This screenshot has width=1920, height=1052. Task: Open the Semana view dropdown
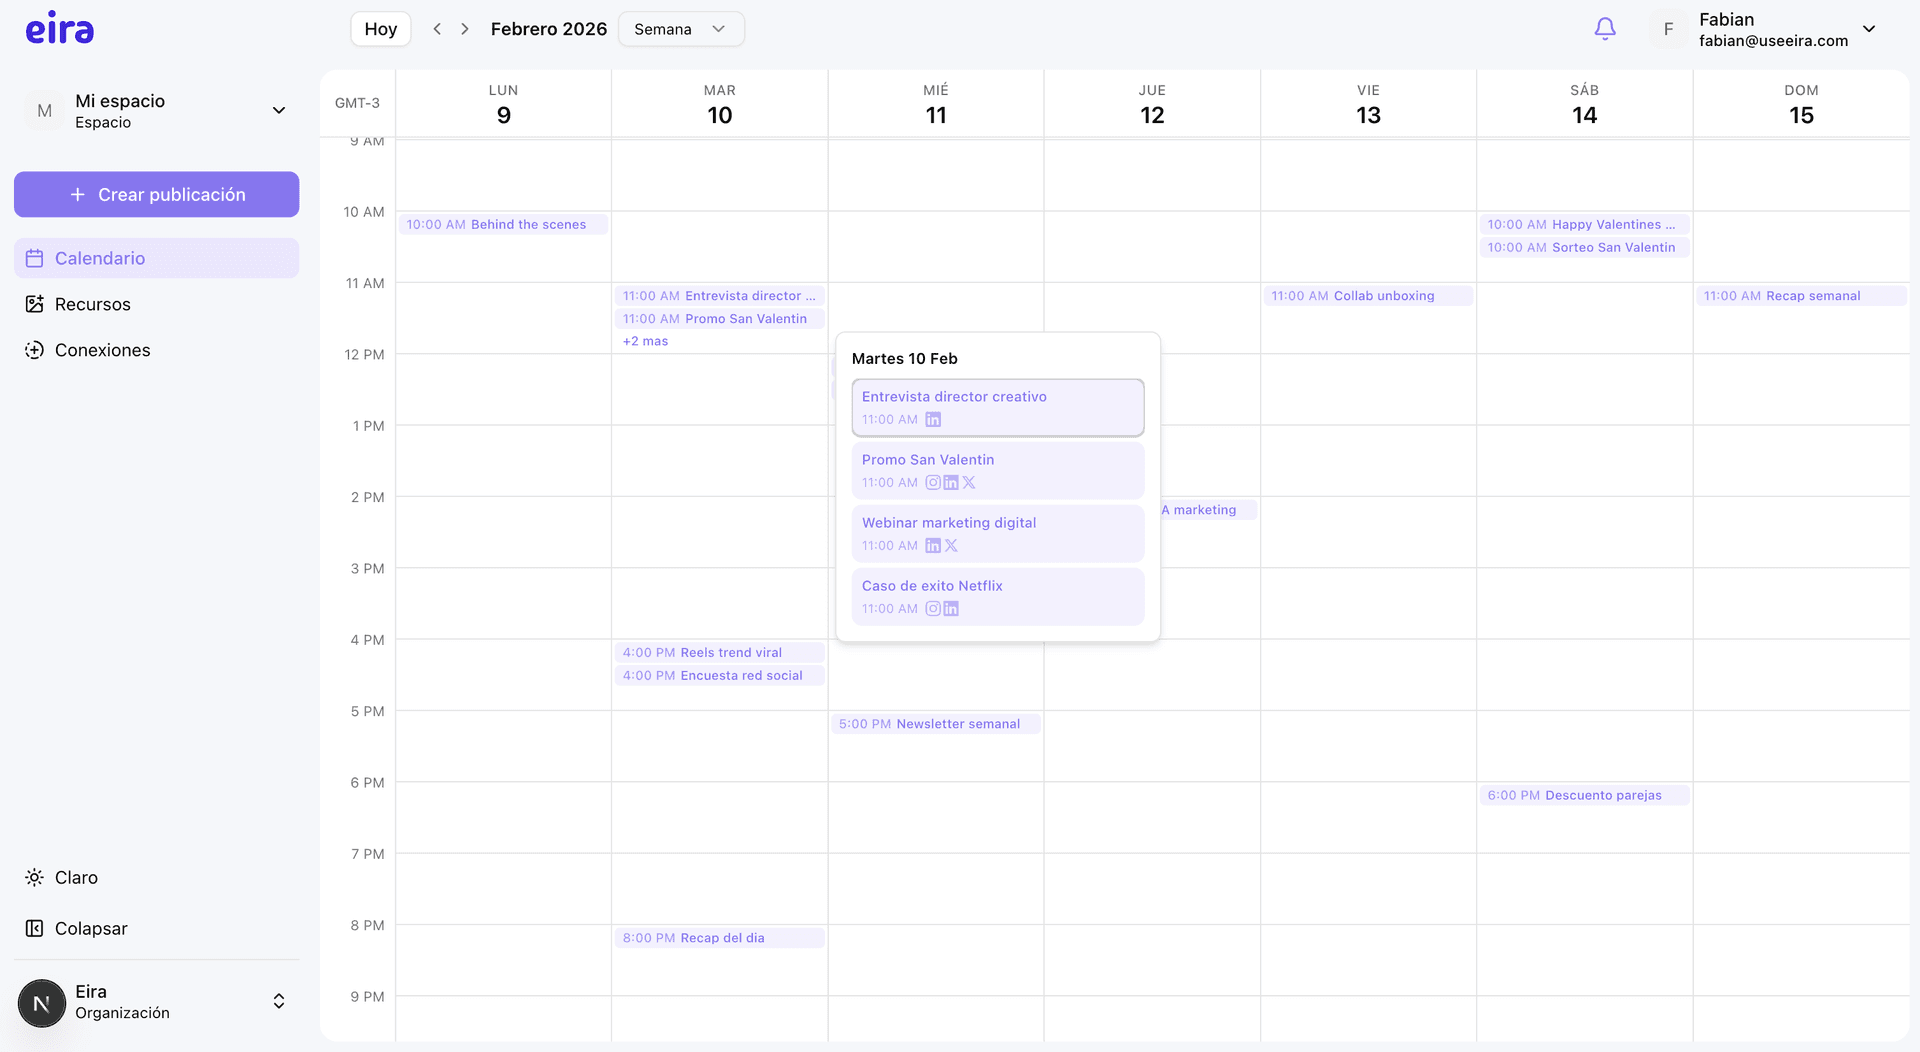[x=681, y=29]
